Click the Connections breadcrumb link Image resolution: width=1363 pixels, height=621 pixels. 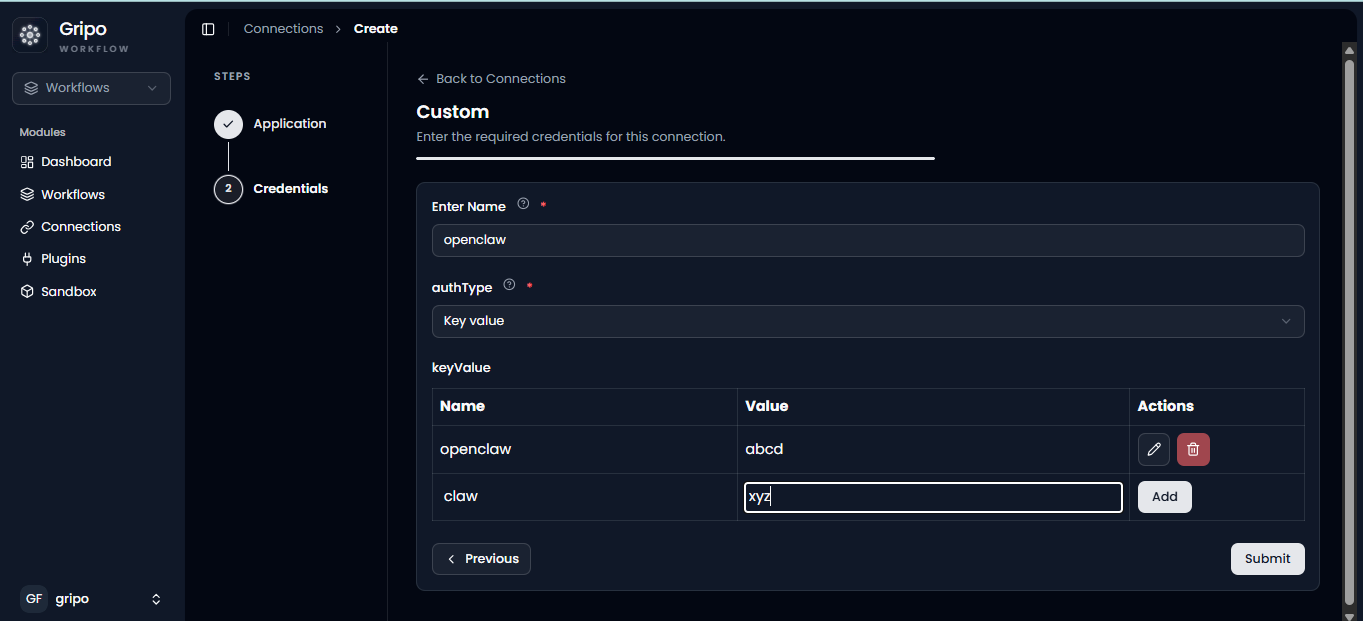(x=283, y=29)
